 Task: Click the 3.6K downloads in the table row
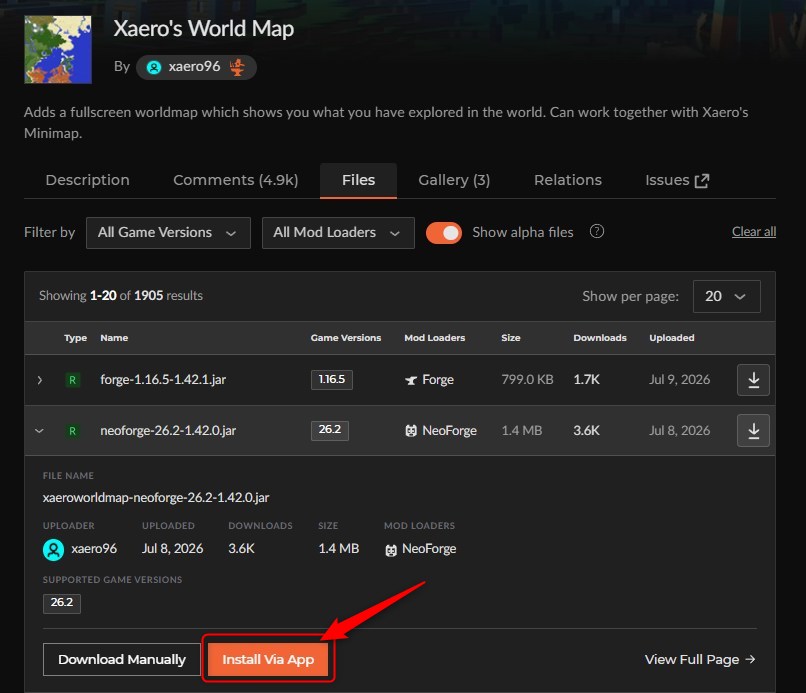(x=587, y=430)
